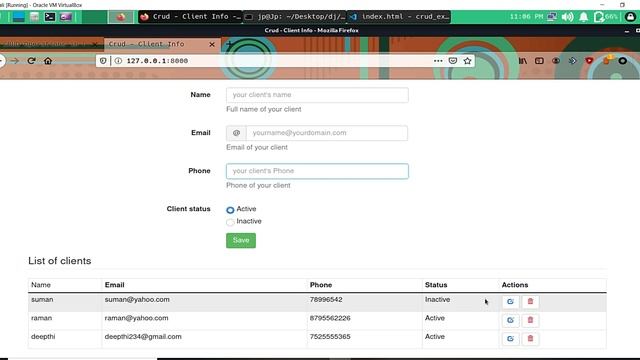The image size is (640, 360).
Task: Click the clock showing 11:06 PM
Action: (x=526, y=17)
